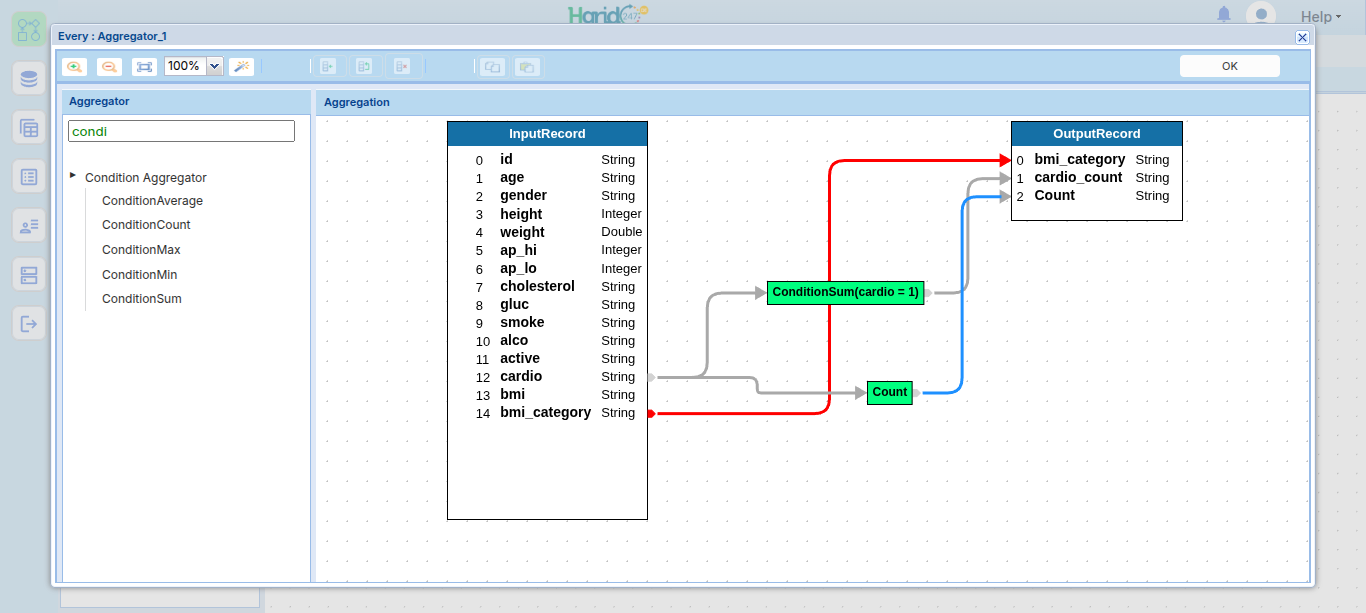Click the paste toolbar icon
This screenshot has width=1366, height=613.
click(x=528, y=67)
